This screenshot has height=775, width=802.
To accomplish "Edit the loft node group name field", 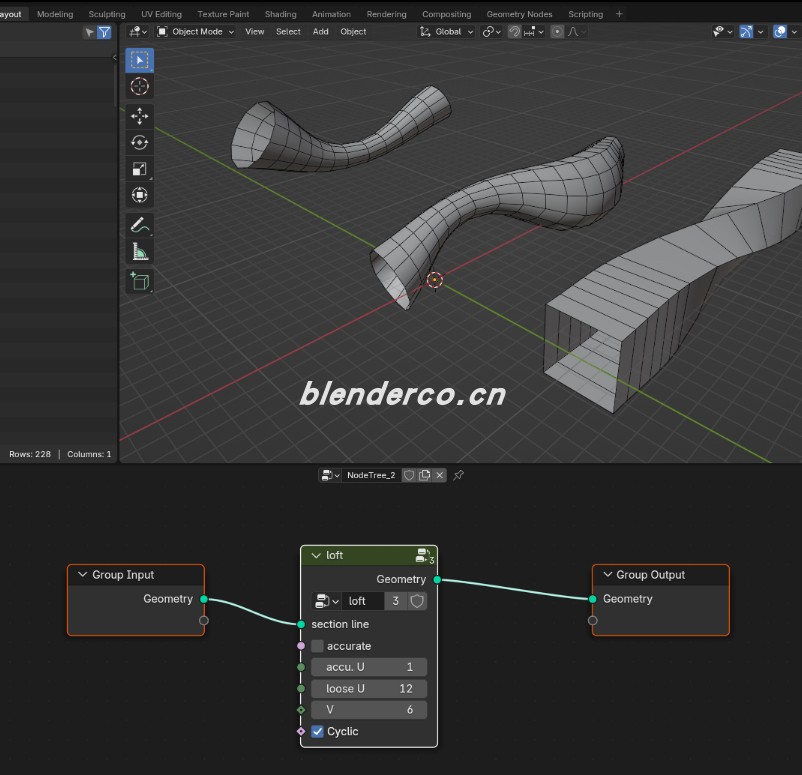I will click(363, 601).
